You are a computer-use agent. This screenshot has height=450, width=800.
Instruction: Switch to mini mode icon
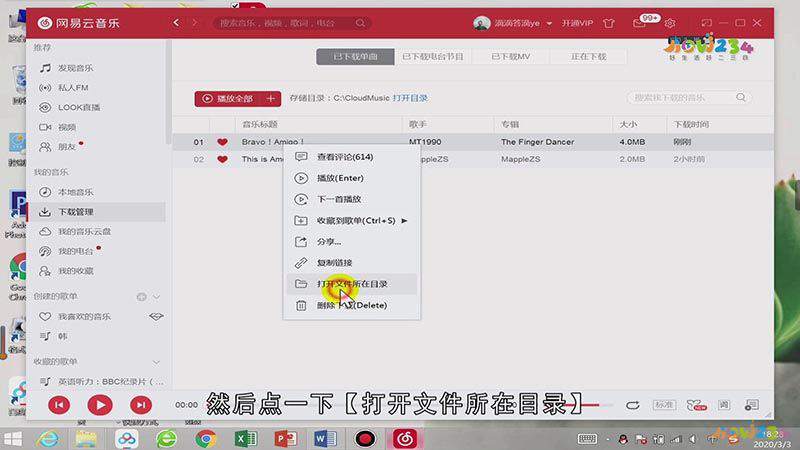point(707,23)
